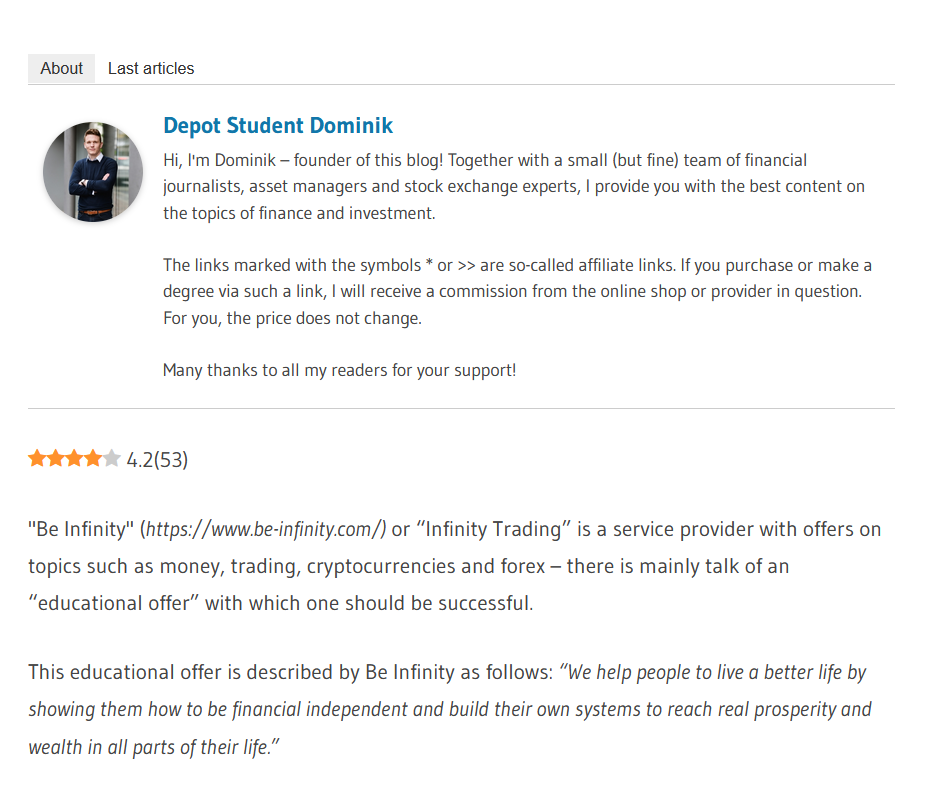
Task: Click the "This educational offer is described" sentence
Action: point(290,672)
